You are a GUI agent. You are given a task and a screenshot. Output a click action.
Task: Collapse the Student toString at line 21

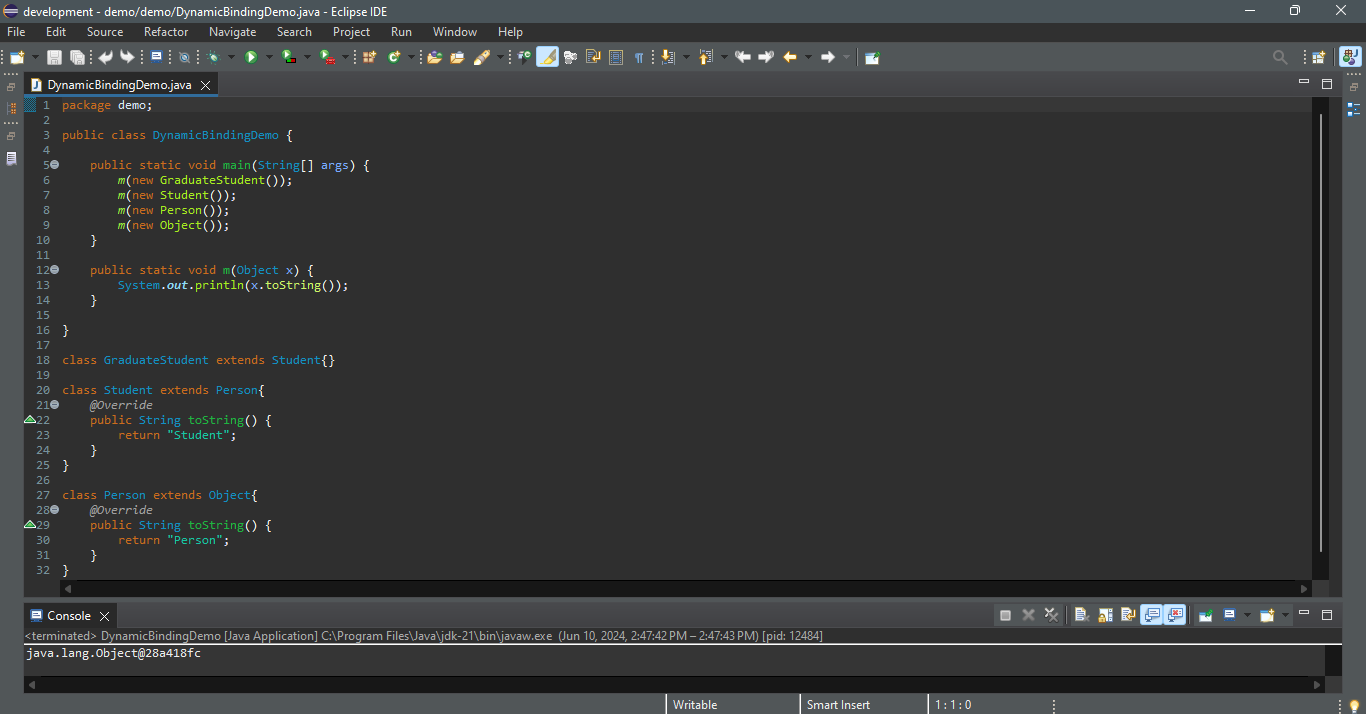click(x=55, y=405)
